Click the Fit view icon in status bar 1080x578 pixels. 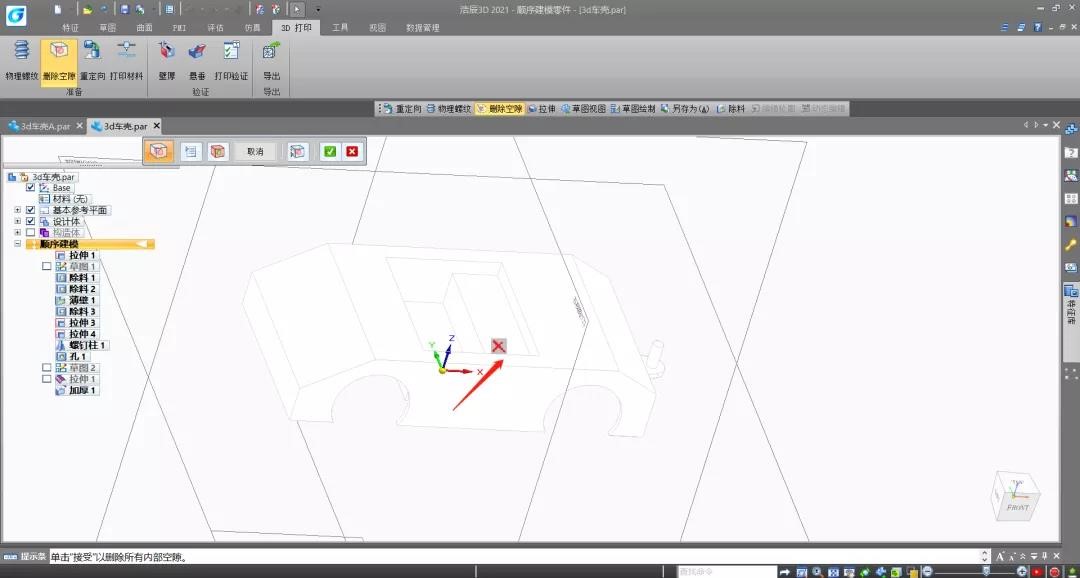tap(833, 572)
